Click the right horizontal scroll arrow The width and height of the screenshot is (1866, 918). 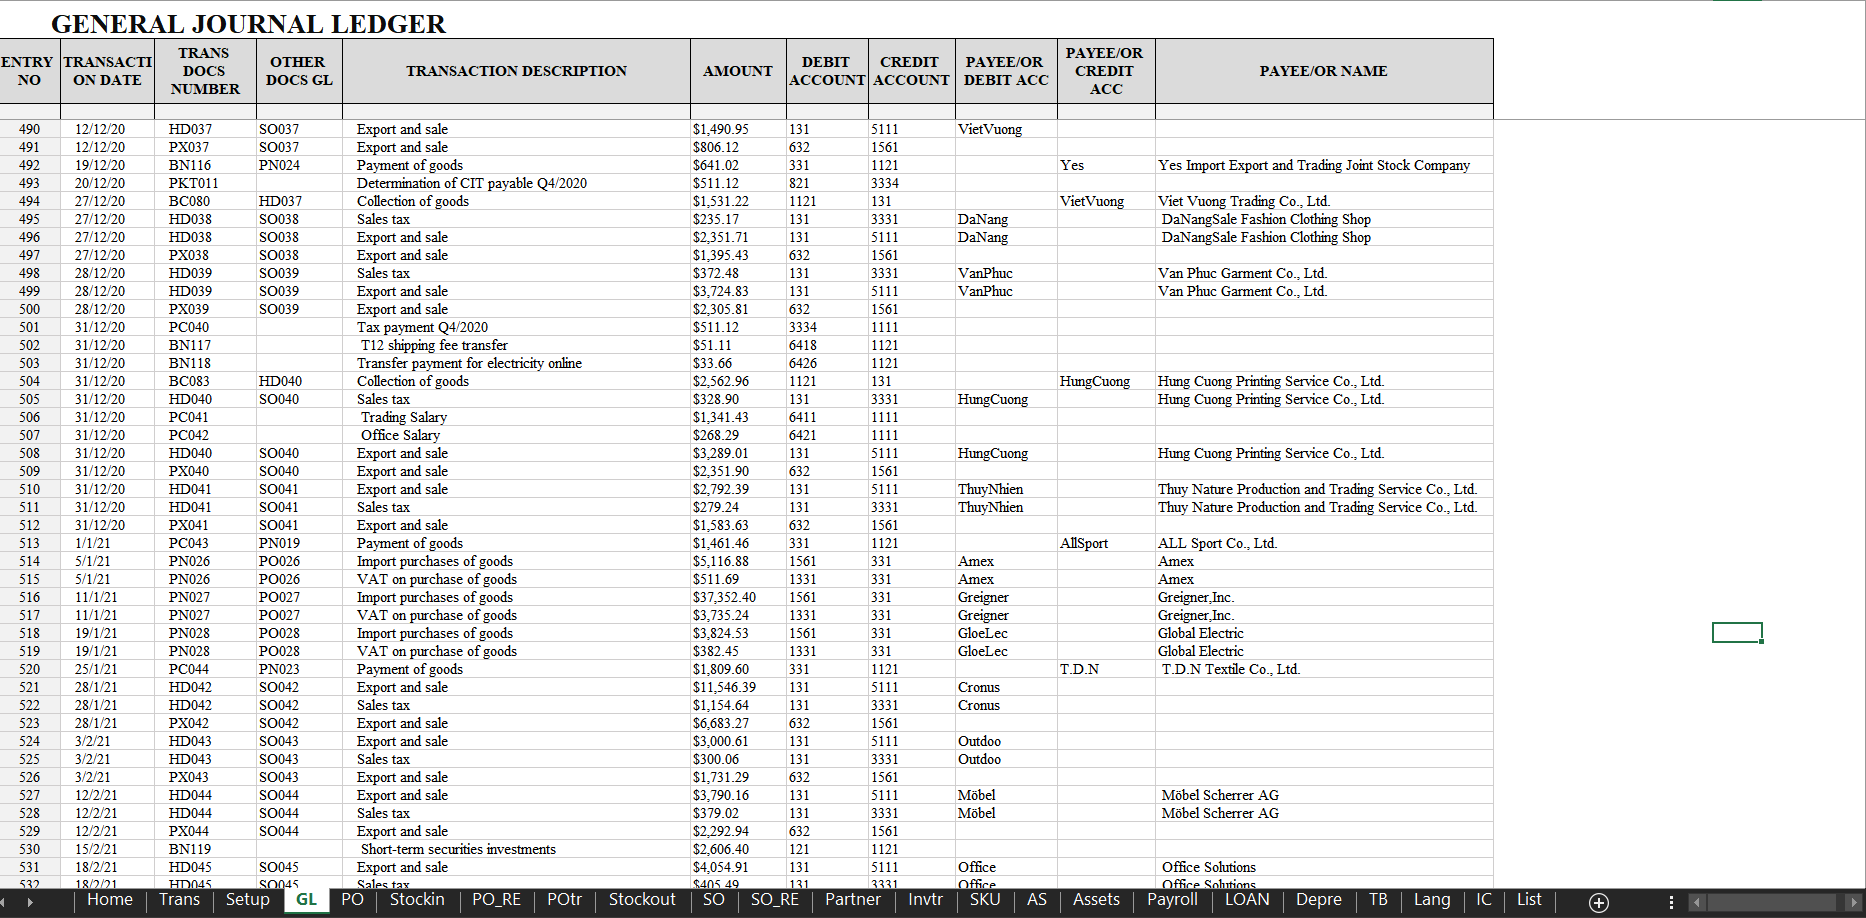[1856, 902]
